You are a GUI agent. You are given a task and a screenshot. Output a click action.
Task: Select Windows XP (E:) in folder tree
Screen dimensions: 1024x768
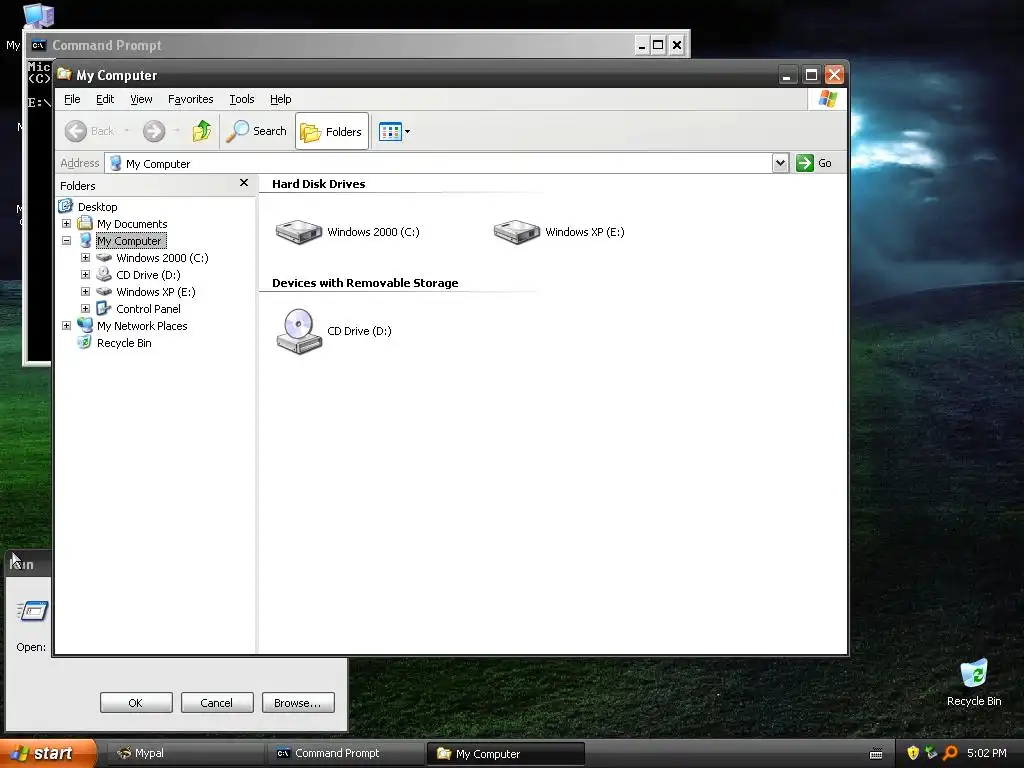155,292
